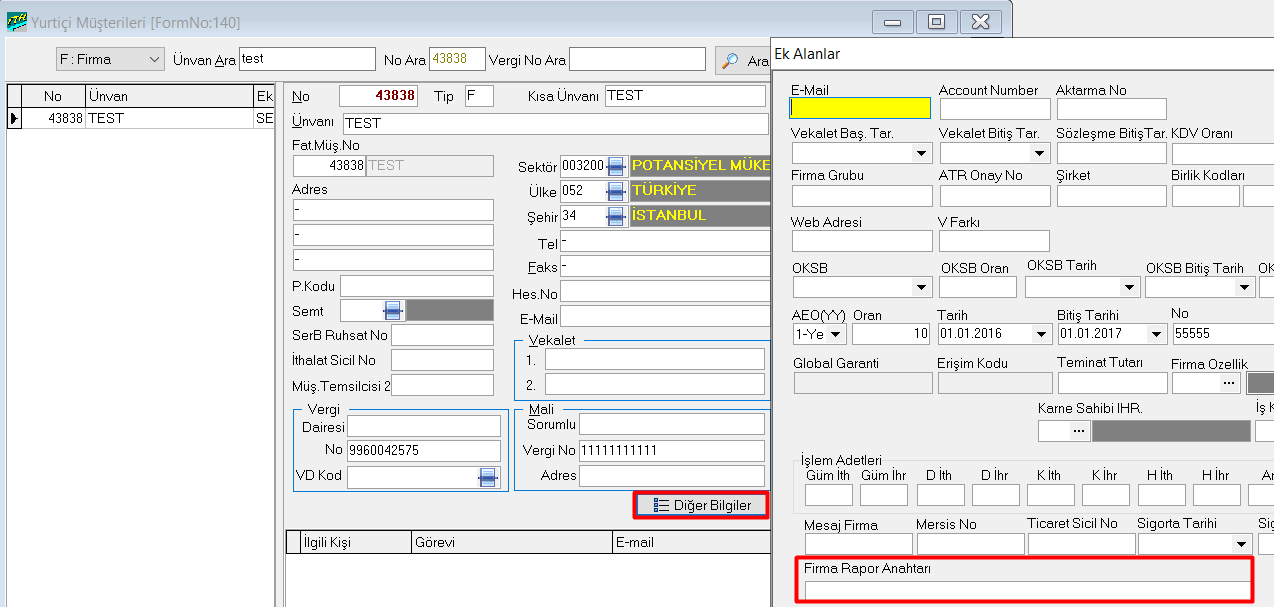Maximize the Yurtiçi Müşterileri window
Image resolution: width=1274 pixels, height=607 pixels.
click(936, 22)
